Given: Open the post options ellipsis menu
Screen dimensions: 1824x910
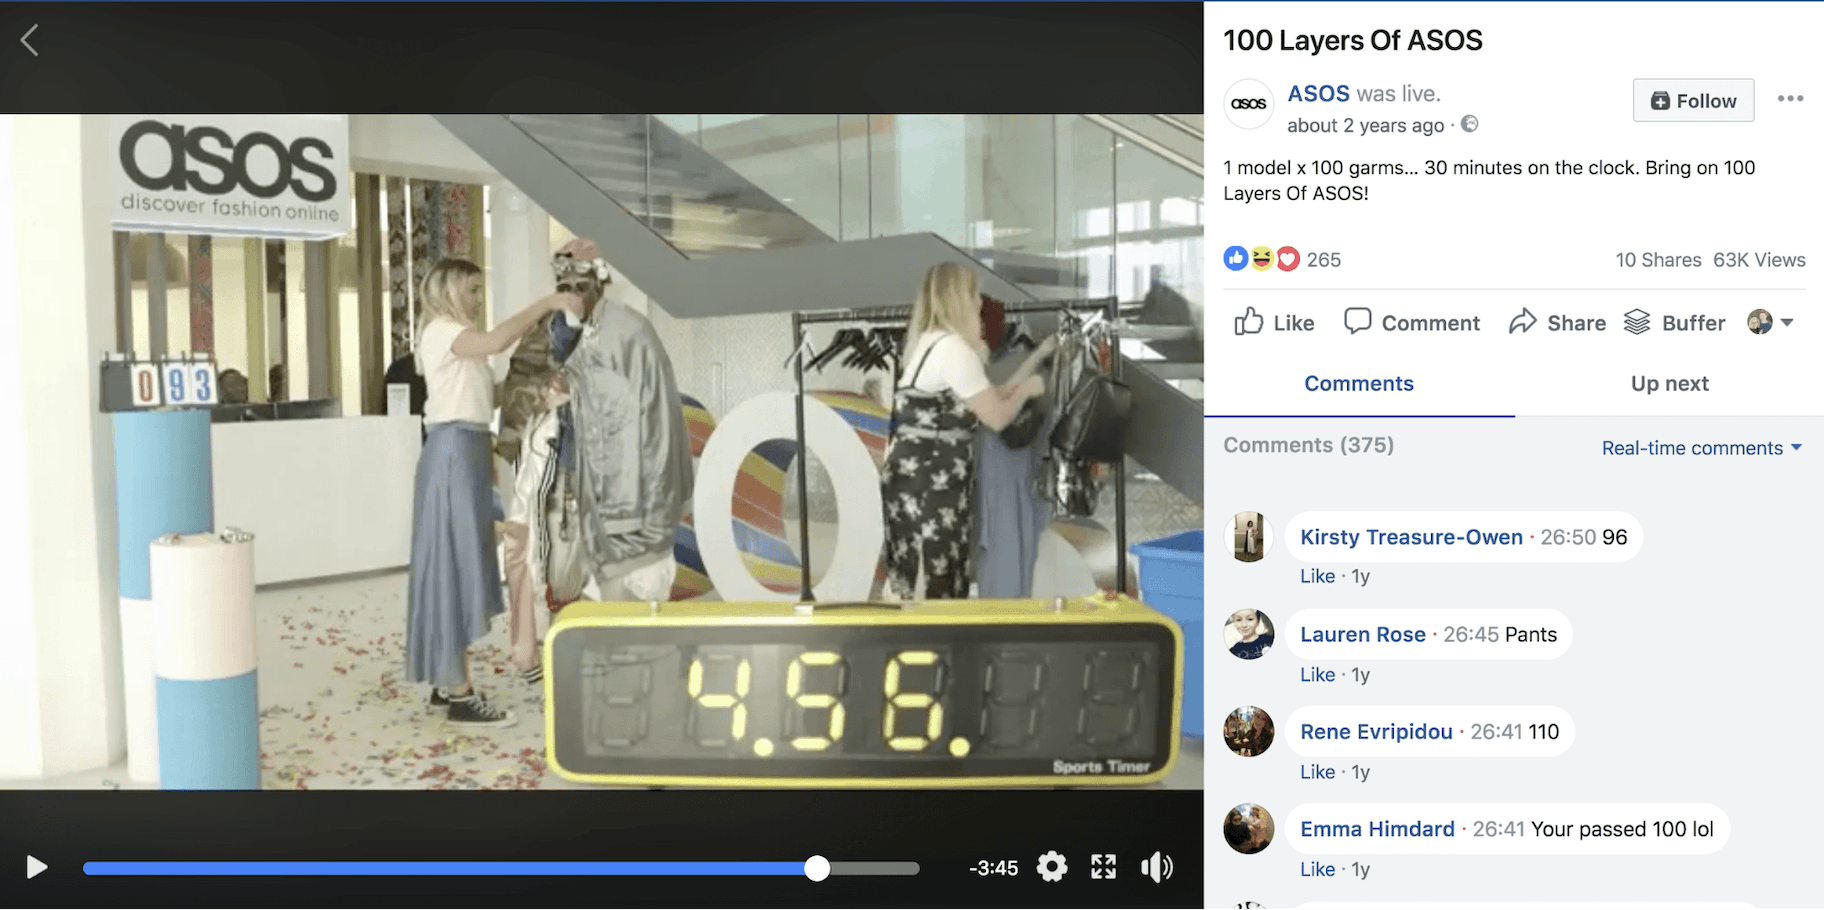Looking at the screenshot, I should click(x=1791, y=97).
